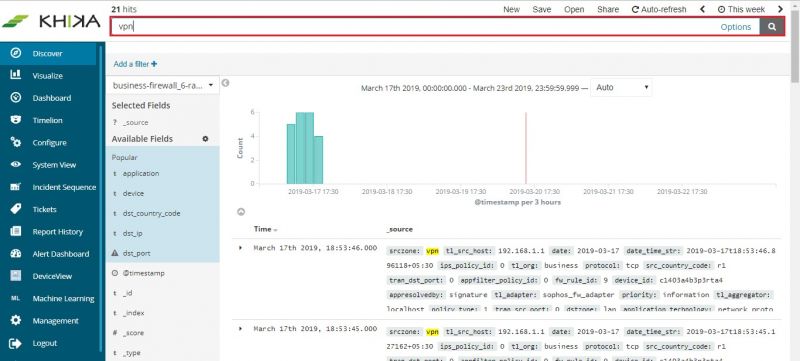Screen dimensions: 800x361
Task: Click the Management gear icon
Action: (16, 321)
